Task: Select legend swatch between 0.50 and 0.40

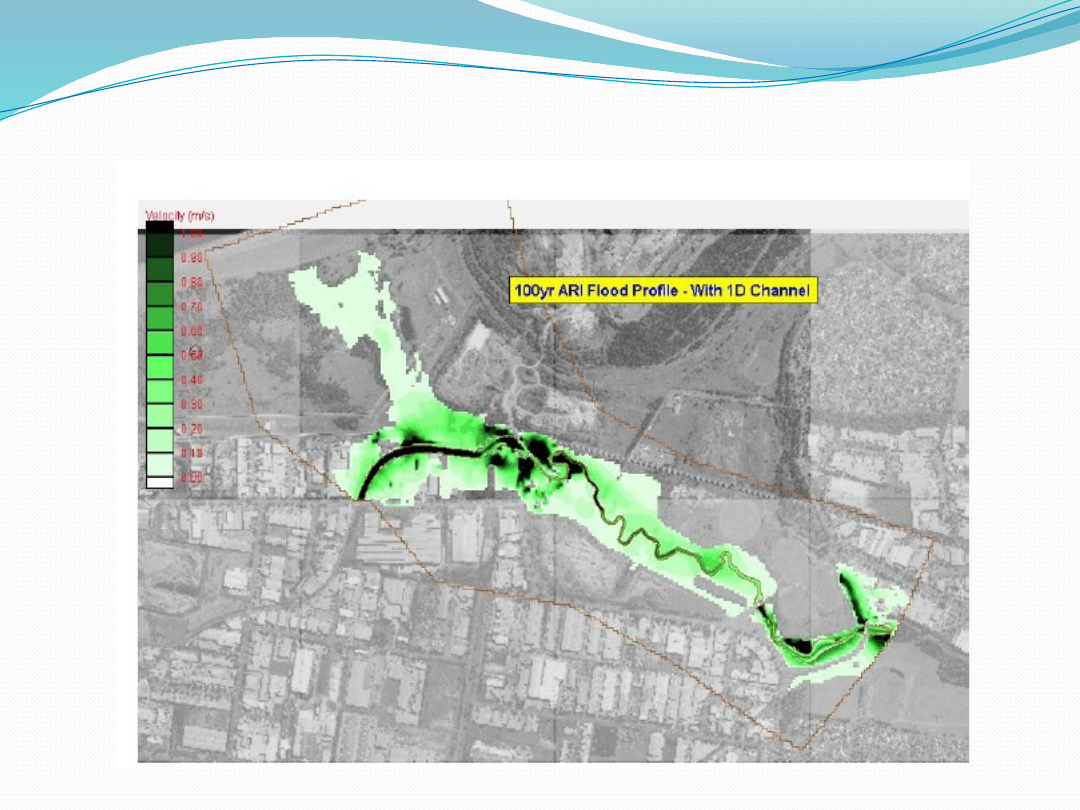Action: 159,368
